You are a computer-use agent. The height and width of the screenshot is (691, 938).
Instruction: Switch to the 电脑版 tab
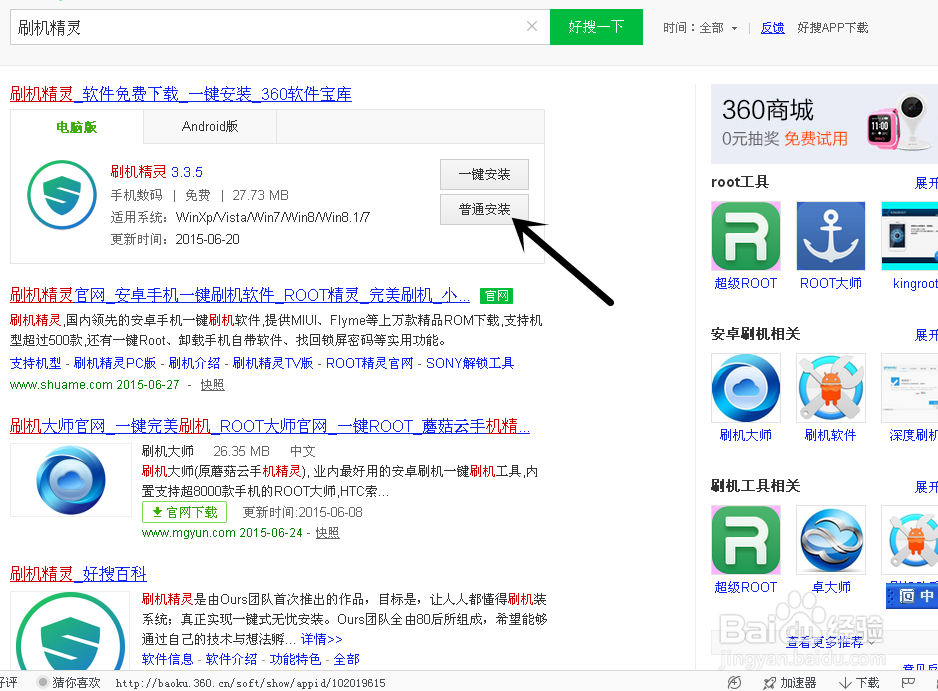(x=77, y=127)
